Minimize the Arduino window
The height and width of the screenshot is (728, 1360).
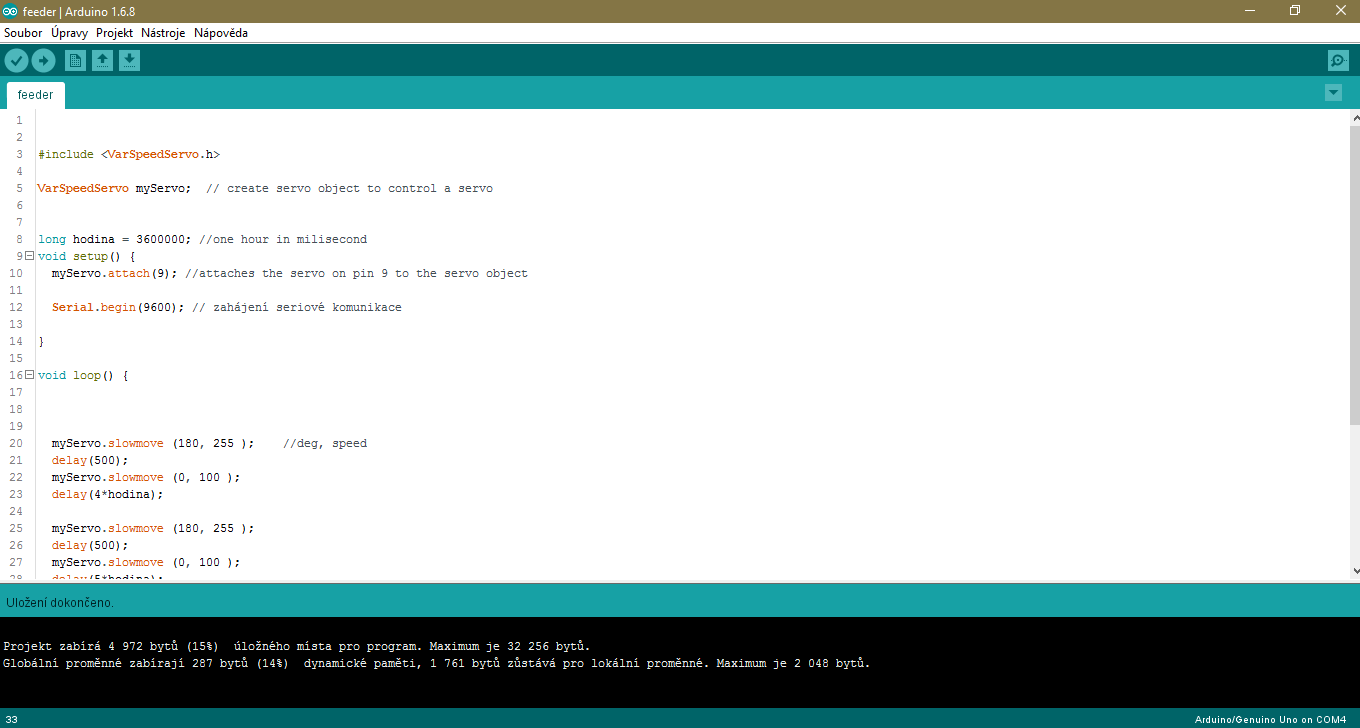coord(1249,11)
